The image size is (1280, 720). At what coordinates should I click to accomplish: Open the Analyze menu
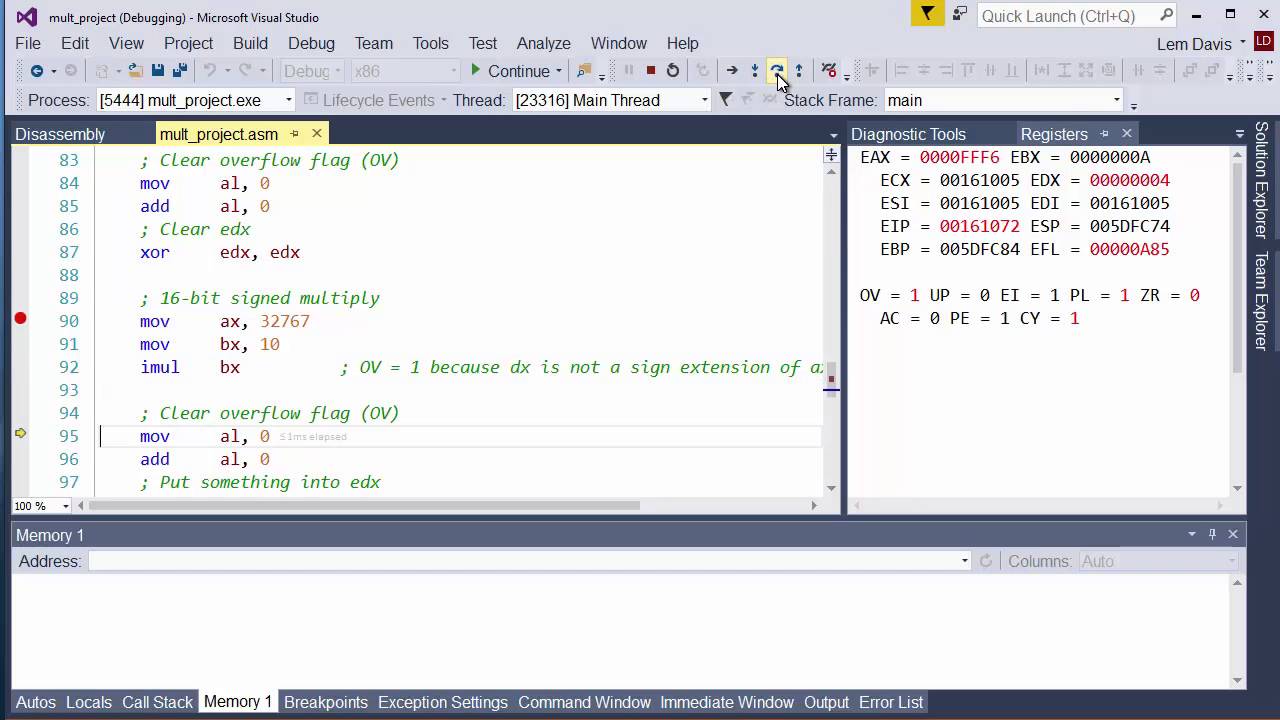pyautogui.click(x=543, y=43)
